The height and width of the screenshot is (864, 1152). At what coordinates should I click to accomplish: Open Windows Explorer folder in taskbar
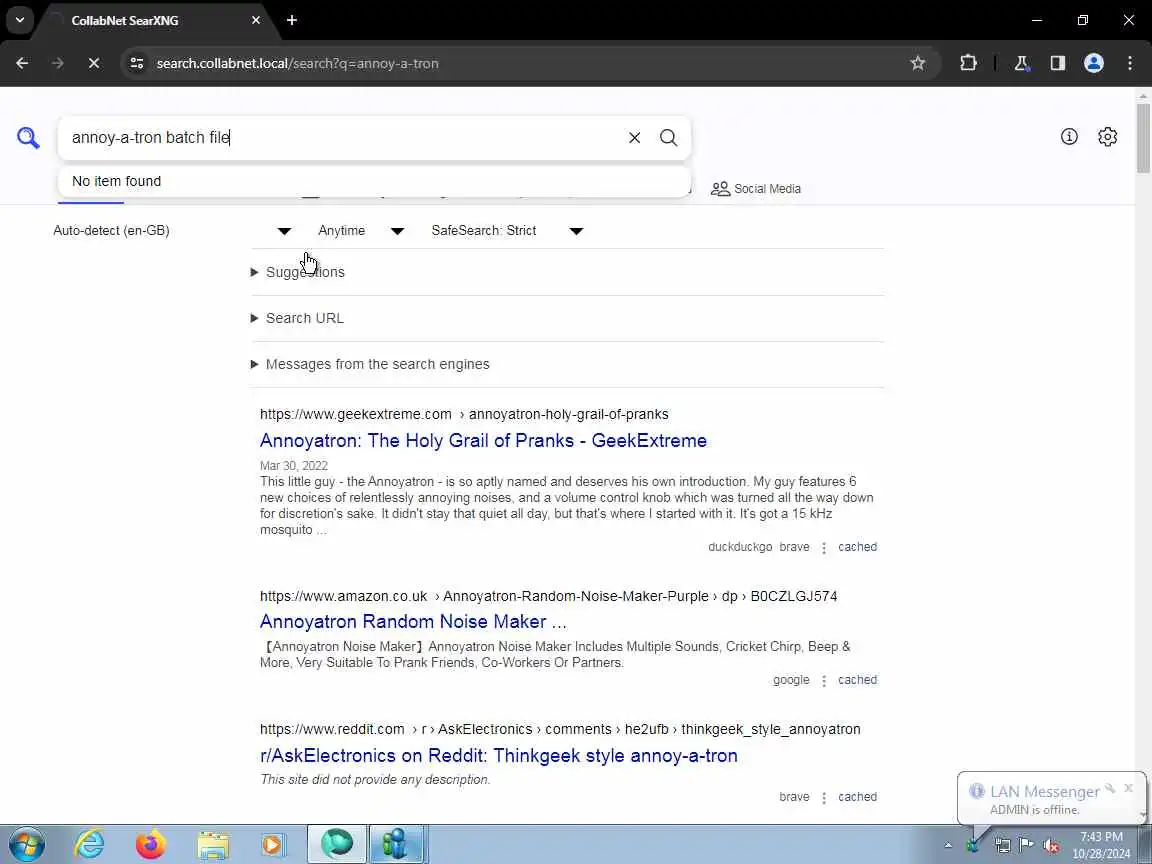tap(213, 844)
